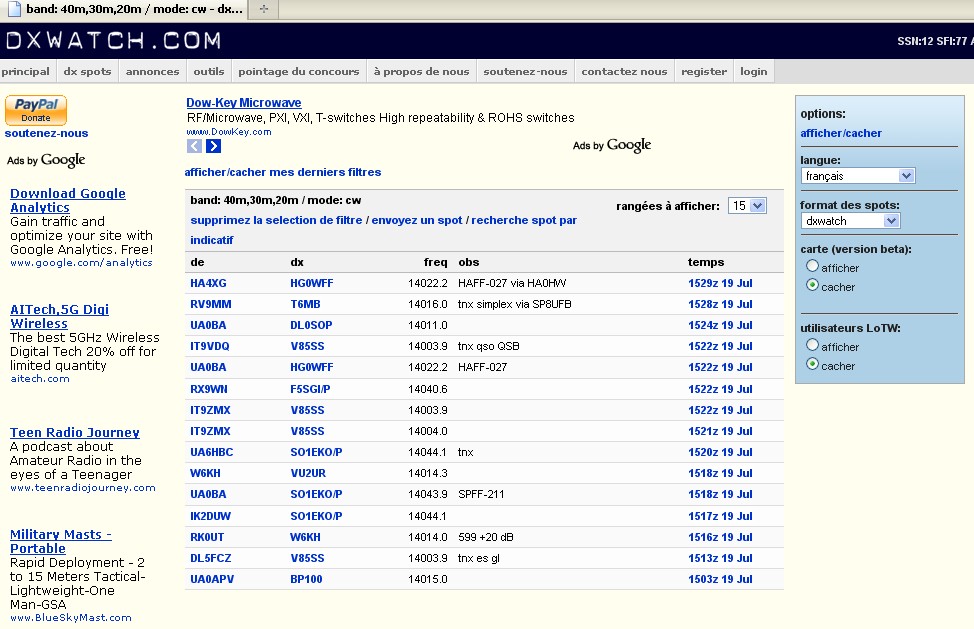The width and height of the screenshot is (974, 629).
Task: Click 'F5SGI/P' callsign in dx column
Action: [x=310, y=389]
